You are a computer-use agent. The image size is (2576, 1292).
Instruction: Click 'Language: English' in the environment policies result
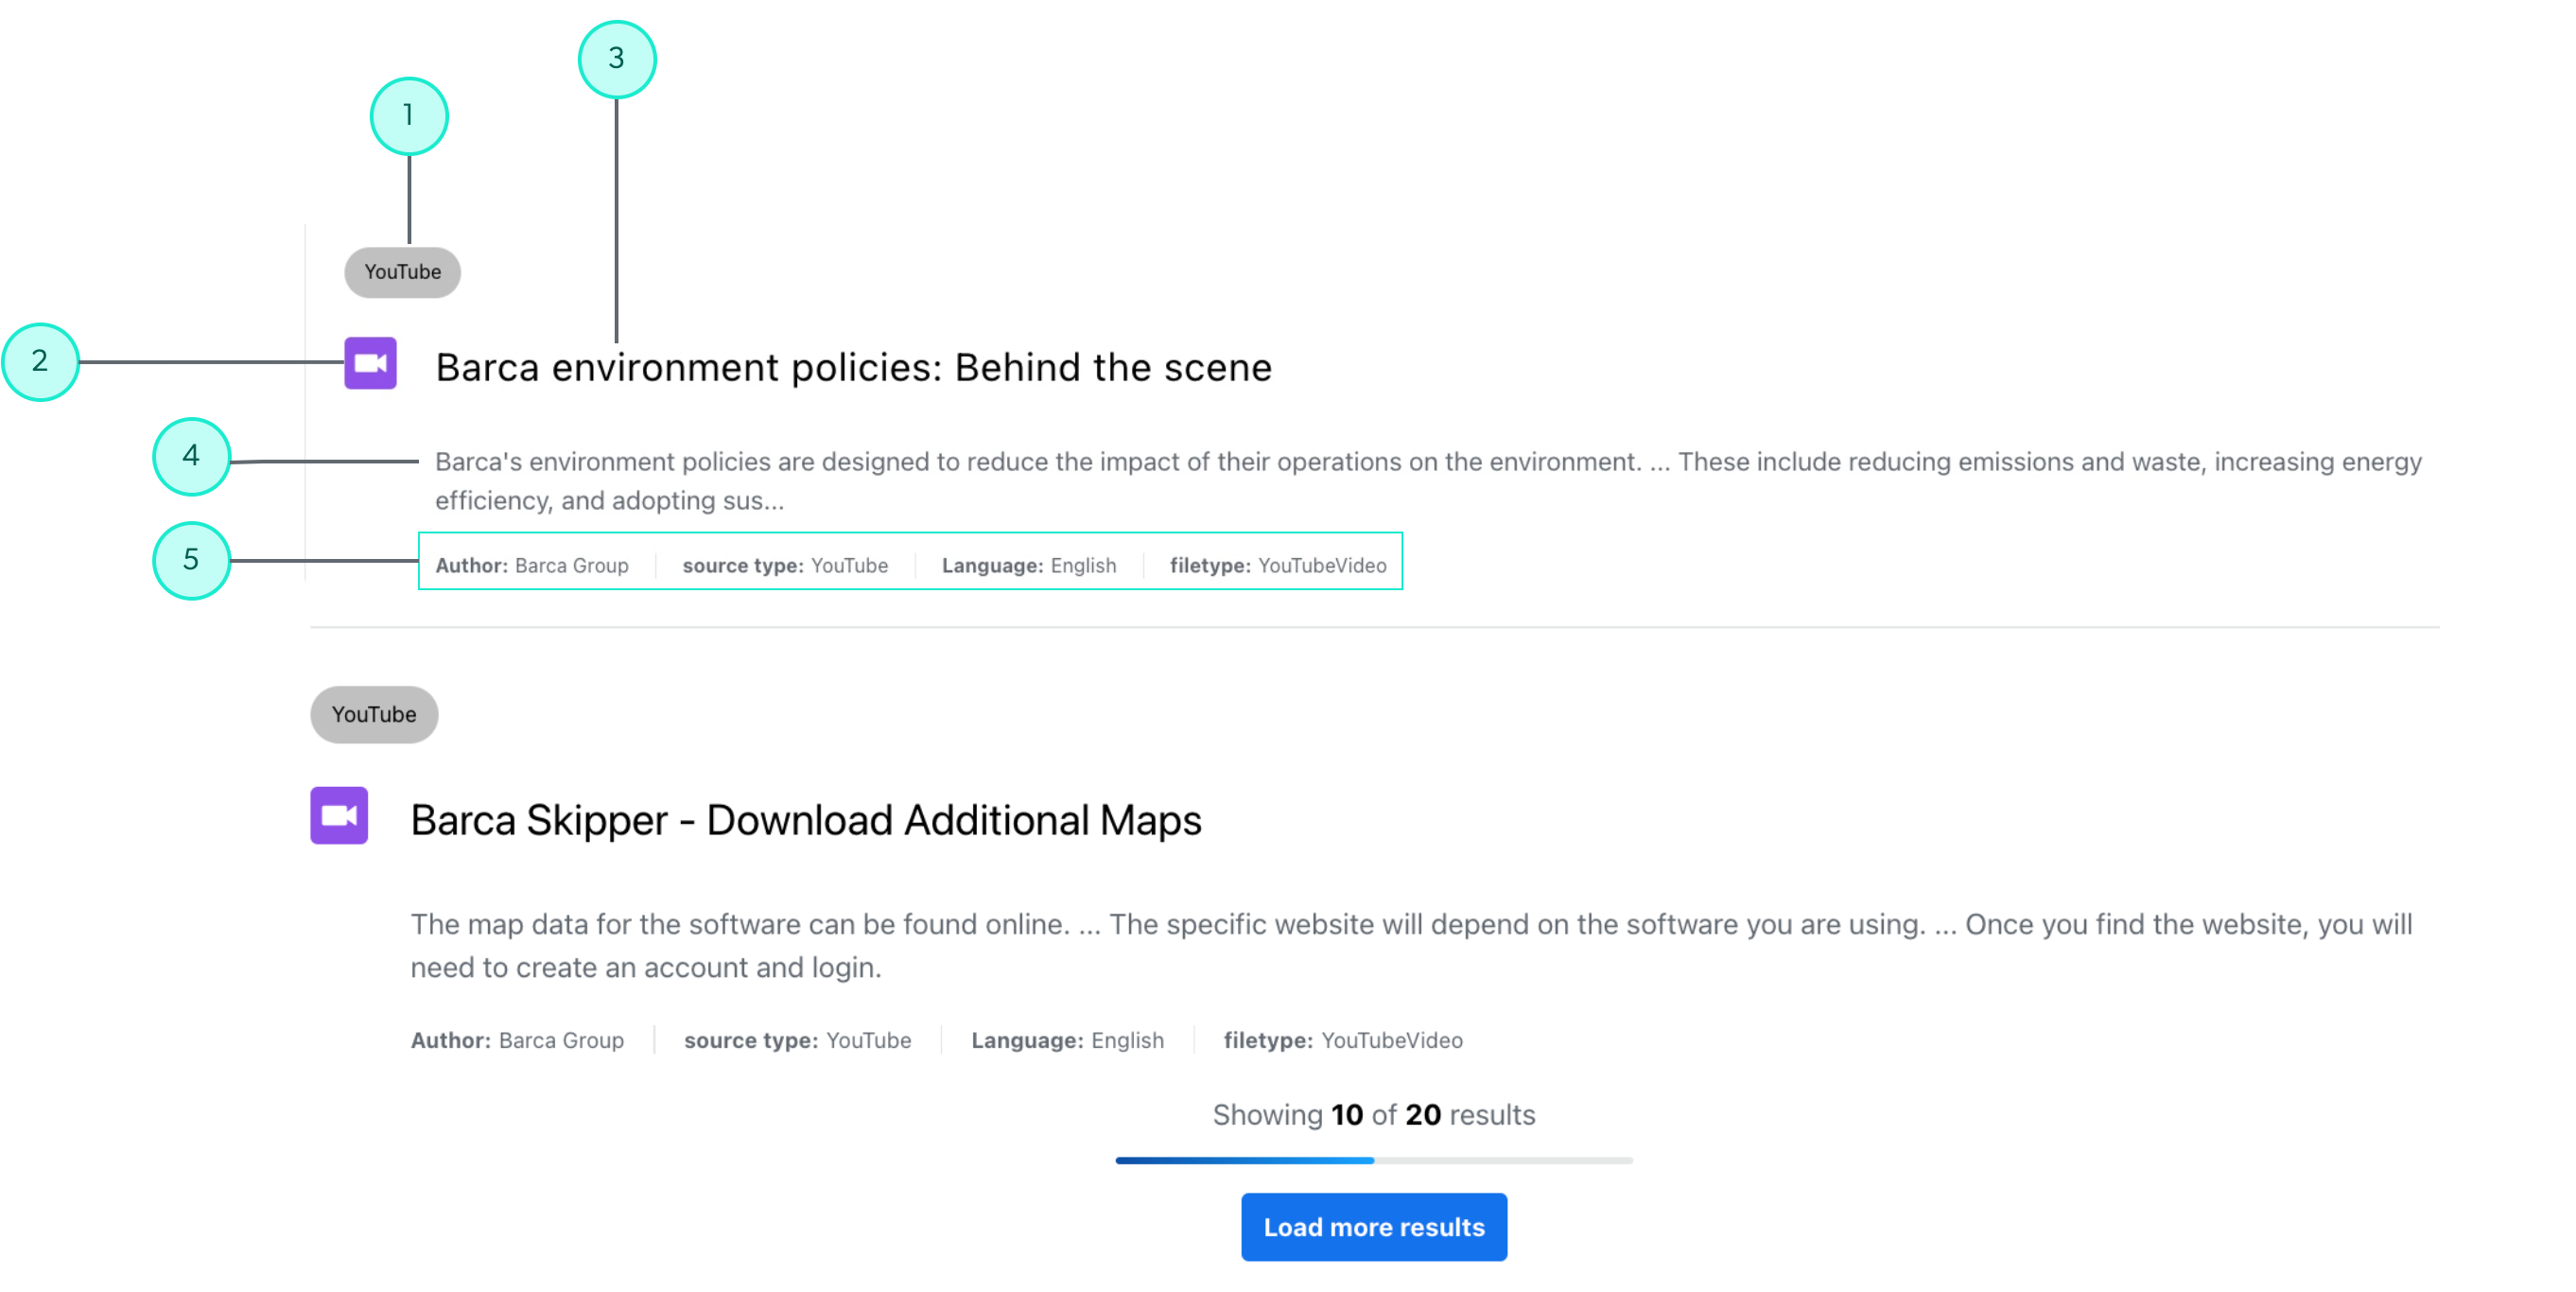pyautogui.click(x=1029, y=565)
